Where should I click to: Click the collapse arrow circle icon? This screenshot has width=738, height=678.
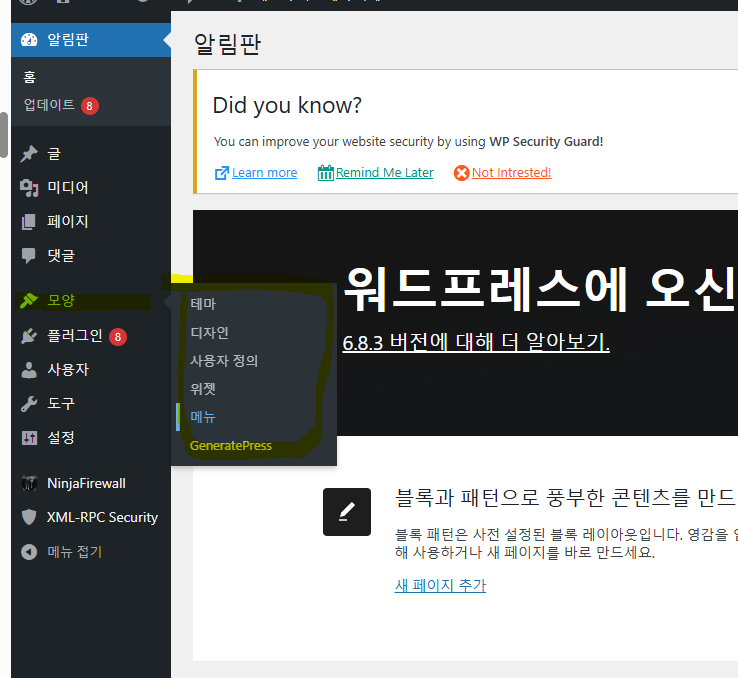29,551
